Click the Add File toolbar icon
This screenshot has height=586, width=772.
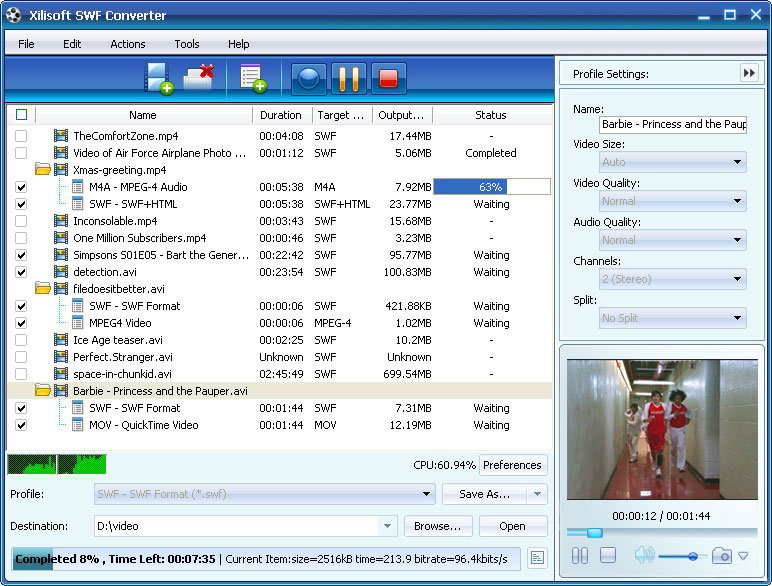pyautogui.click(x=158, y=78)
